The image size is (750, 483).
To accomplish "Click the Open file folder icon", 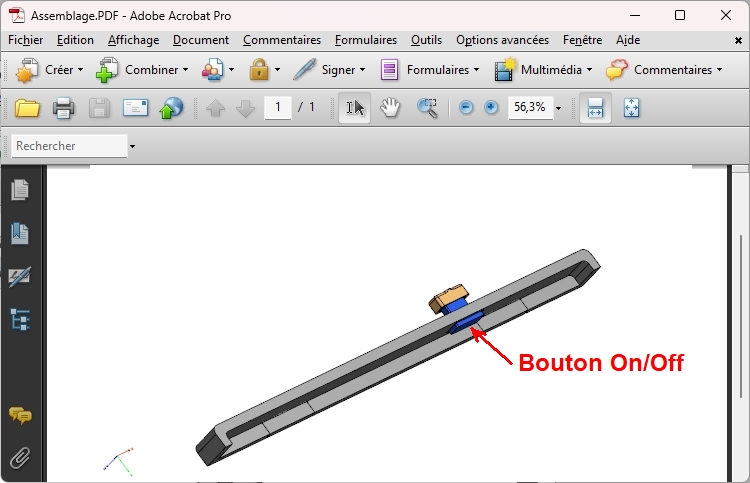I will pos(27,108).
